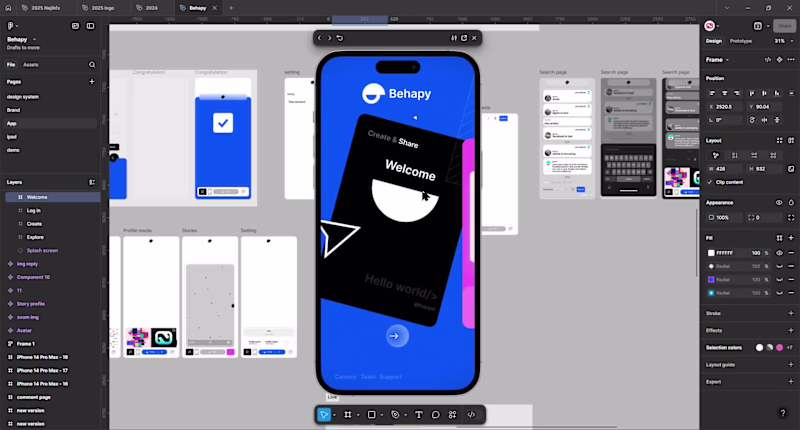Create component icon in Frame header
800x430 pixels.
780,60
